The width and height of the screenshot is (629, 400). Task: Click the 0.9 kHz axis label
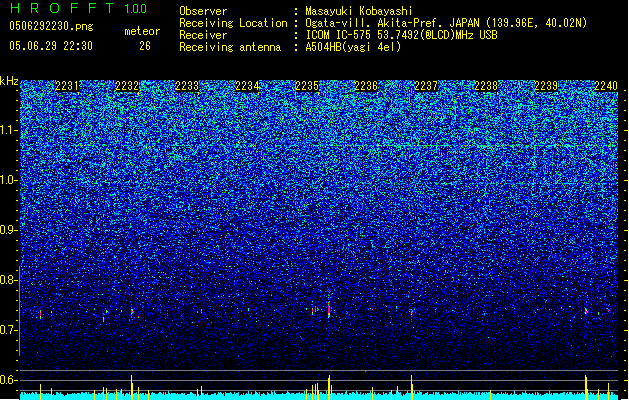tap(9, 230)
